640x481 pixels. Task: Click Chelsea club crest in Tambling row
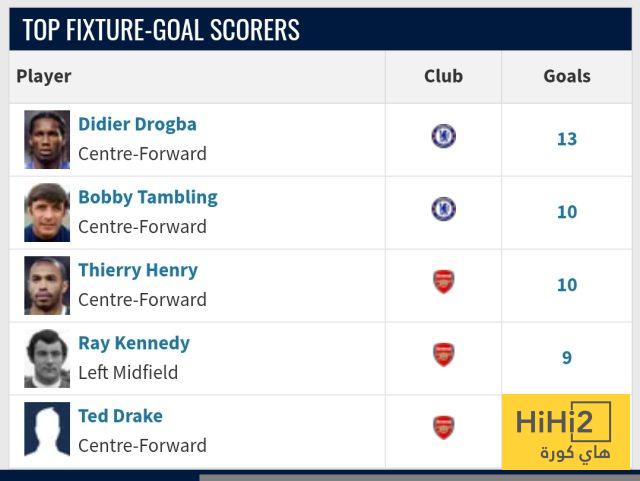coord(443,209)
